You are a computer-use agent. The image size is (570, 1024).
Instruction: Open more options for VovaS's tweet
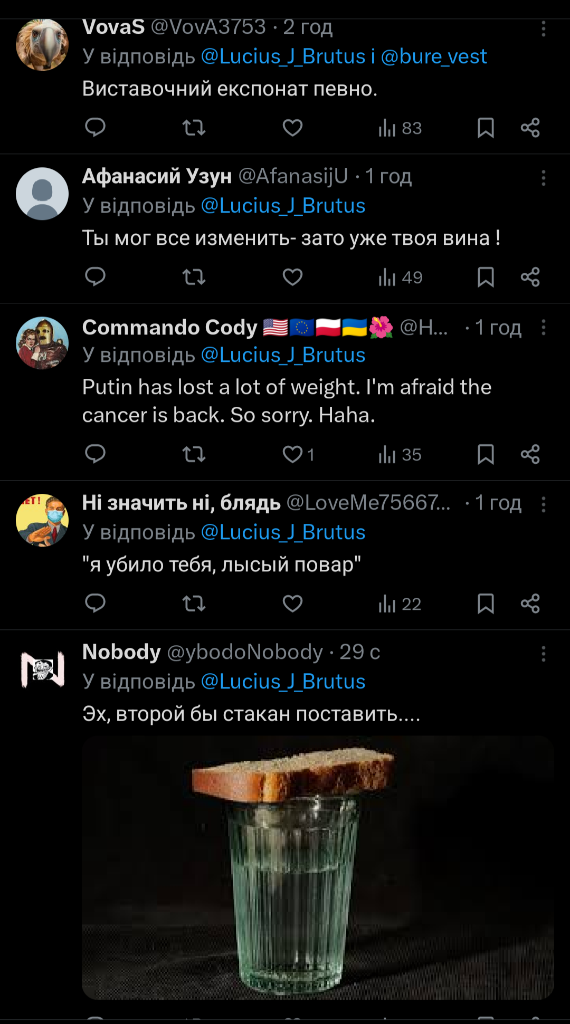click(543, 28)
